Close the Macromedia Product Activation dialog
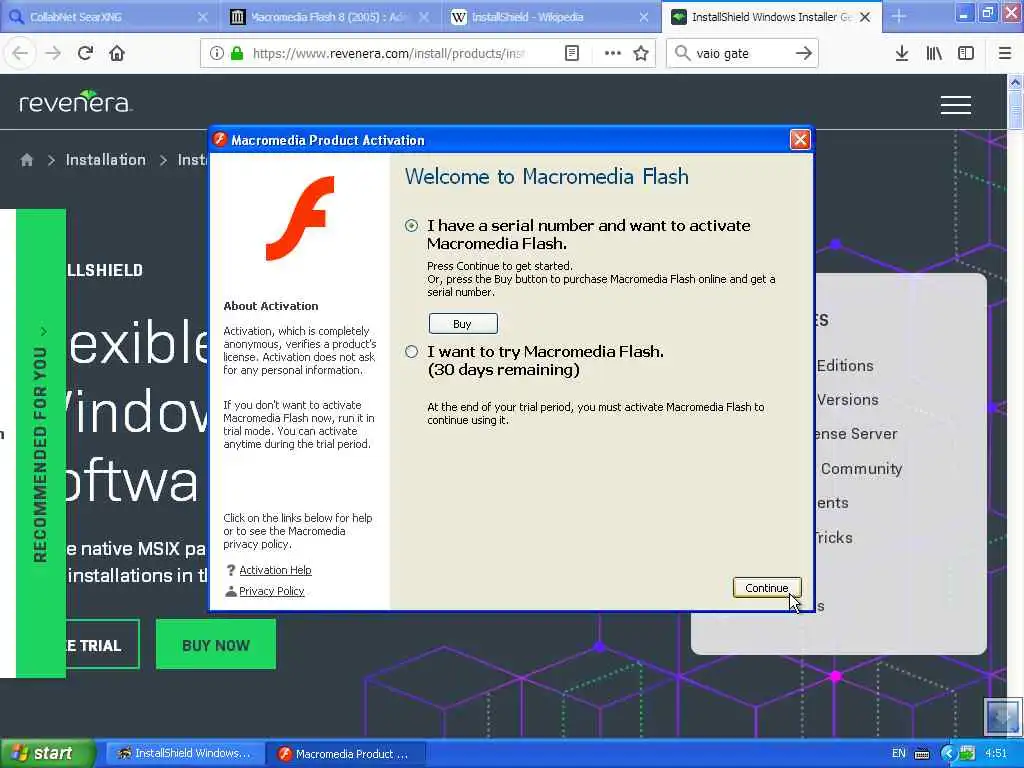Viewport: 1024px width, 768px height. click(x=800, y=140)
